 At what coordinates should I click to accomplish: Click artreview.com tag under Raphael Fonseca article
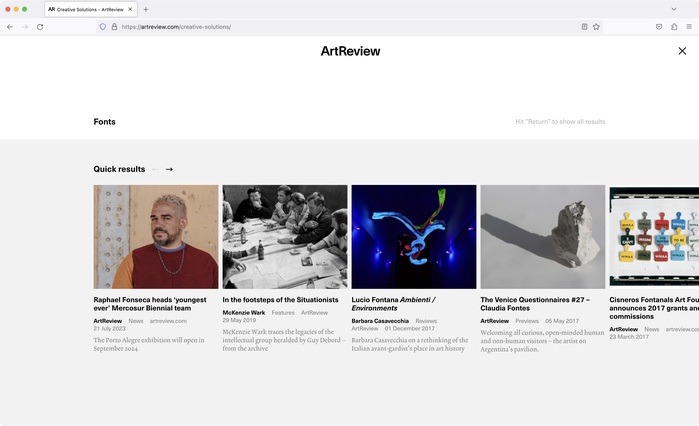coord(168,321)
